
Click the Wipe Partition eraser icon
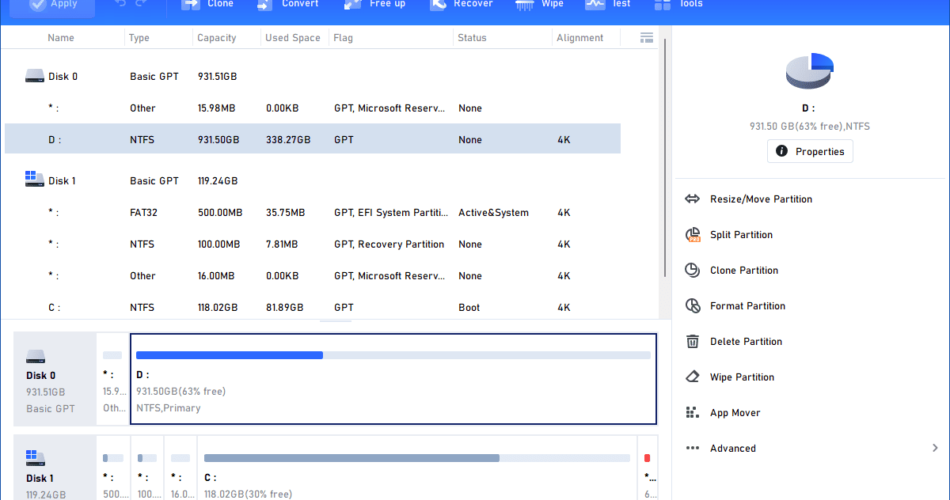693,377
